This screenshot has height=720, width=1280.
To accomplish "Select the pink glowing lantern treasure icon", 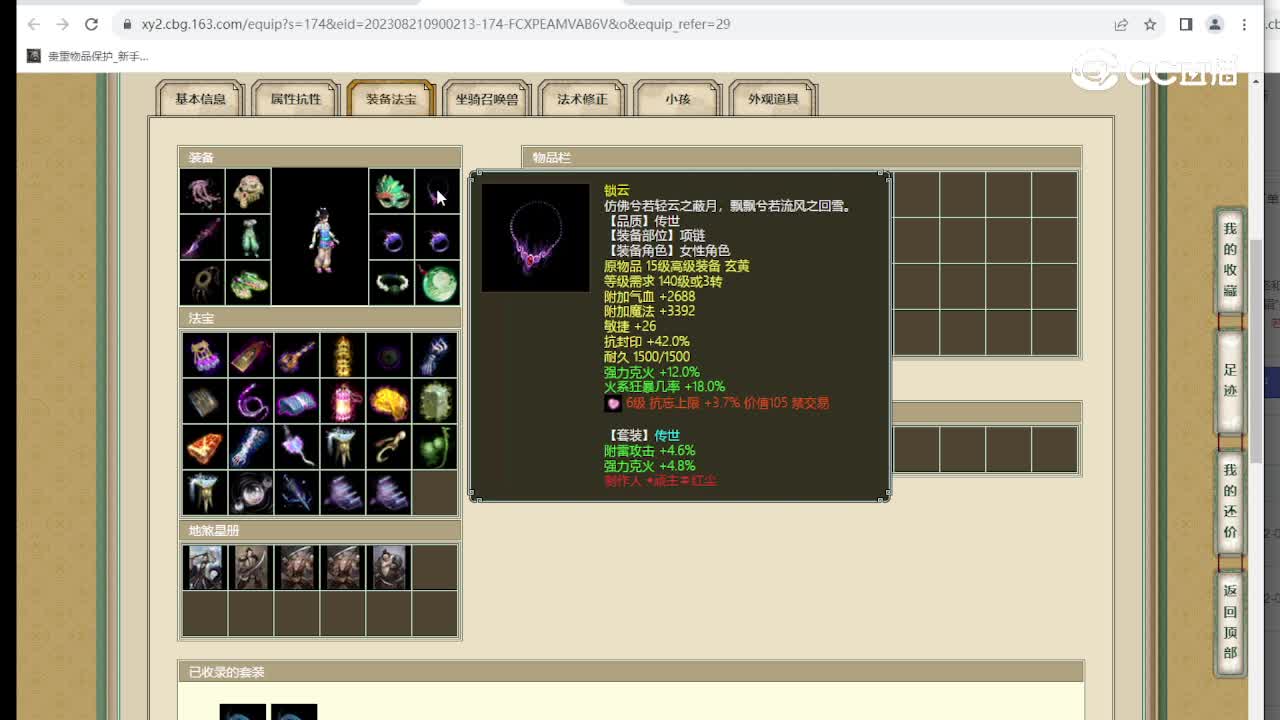I will pyautogui.click(x=343, y=401).
